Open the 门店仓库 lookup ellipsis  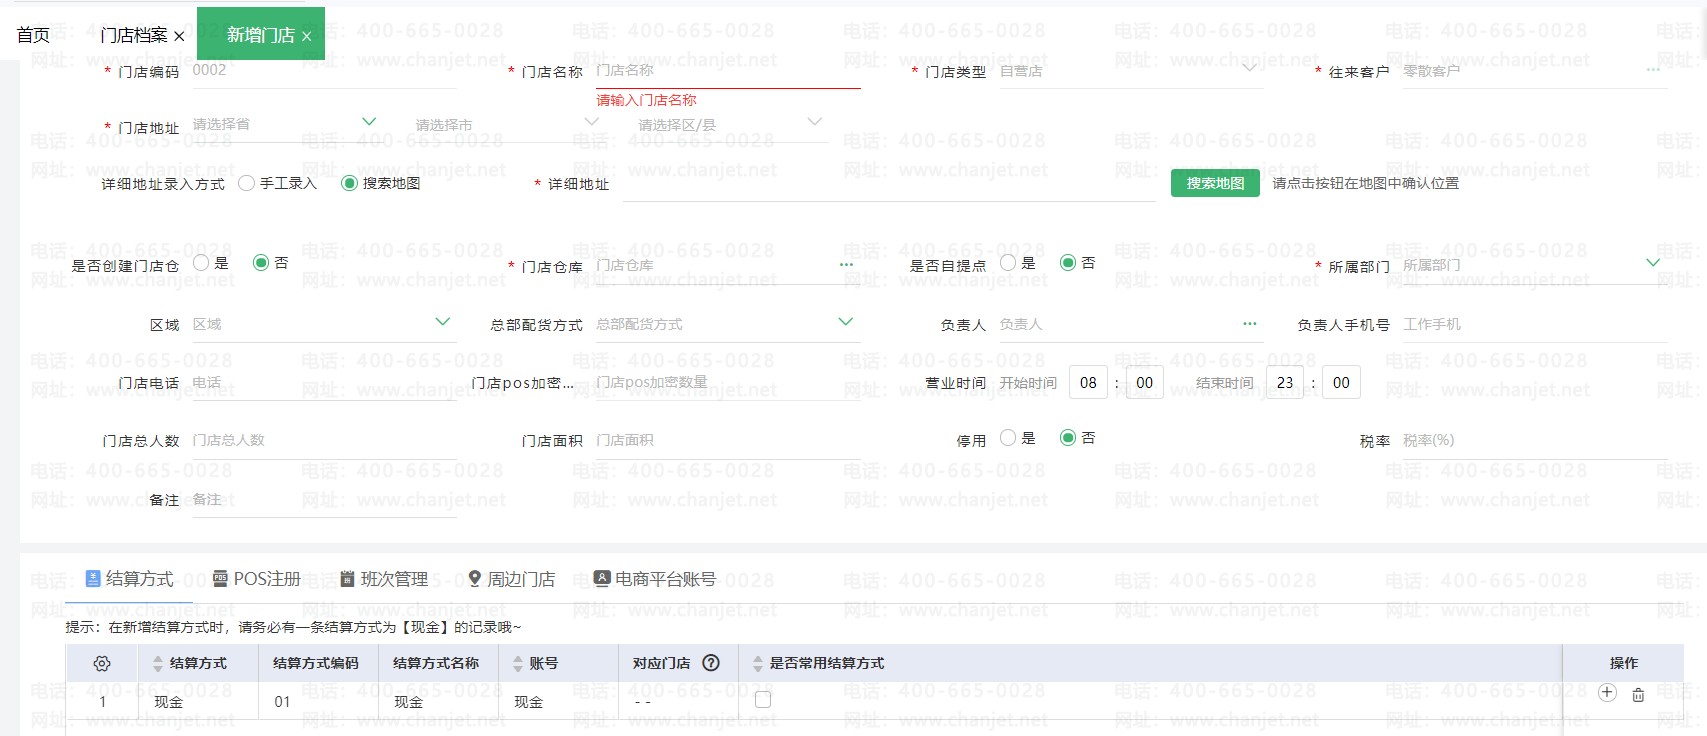(x=846, y=265)
